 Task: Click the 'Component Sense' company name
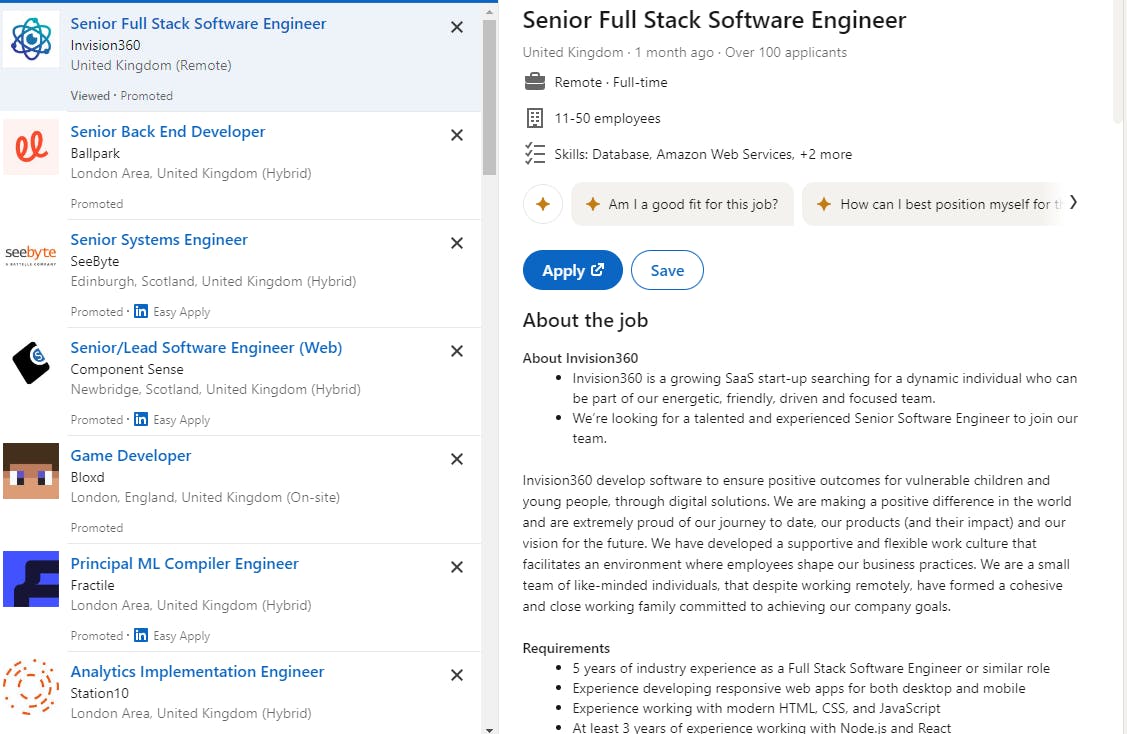127,369
